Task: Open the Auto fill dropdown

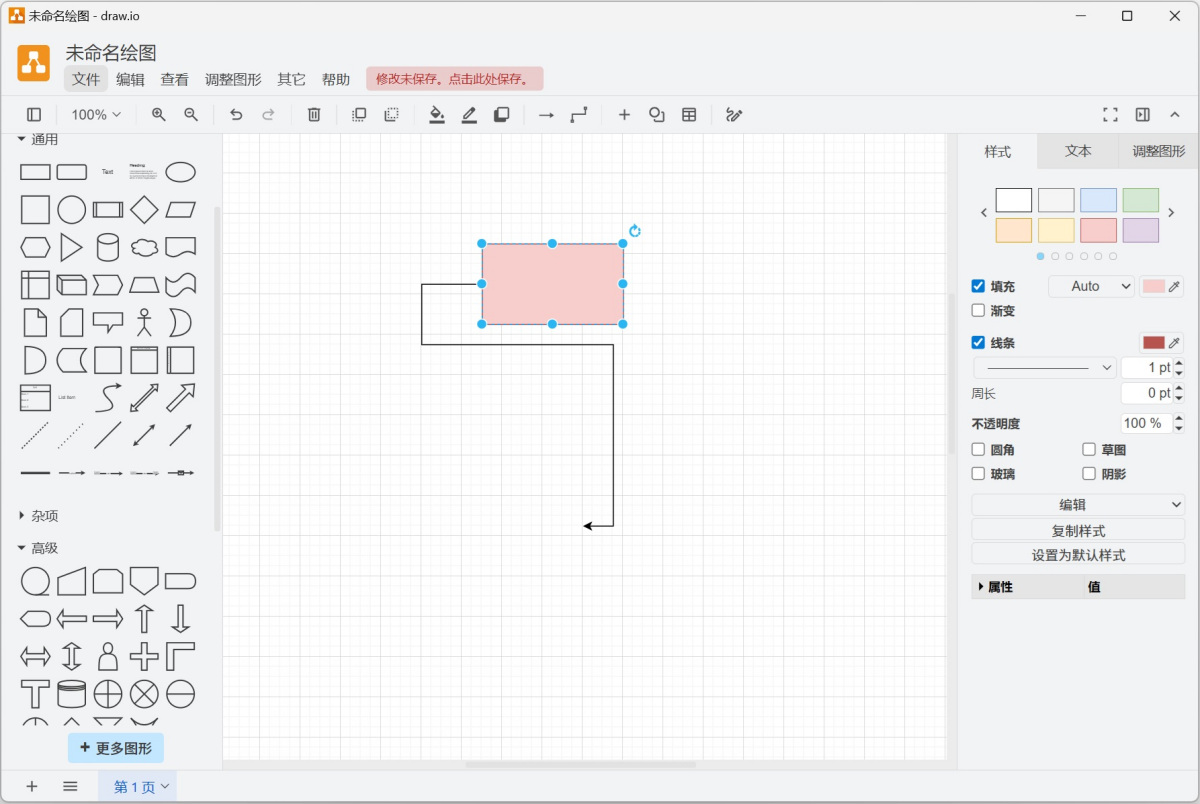Action: [x=1090, y=286]
